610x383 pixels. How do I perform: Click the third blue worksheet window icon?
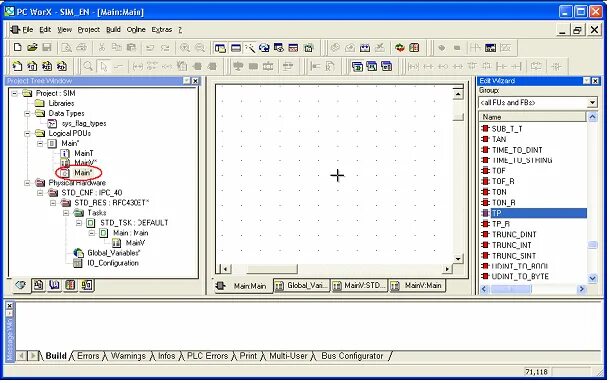[386, 66]
